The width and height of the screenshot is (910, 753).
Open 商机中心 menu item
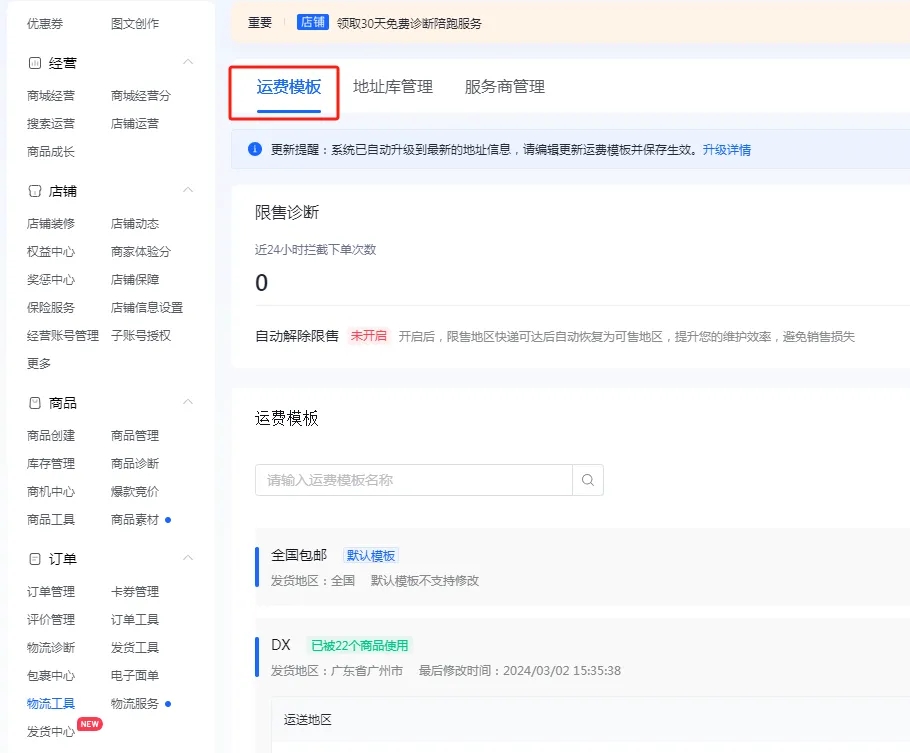coord(50,491)
